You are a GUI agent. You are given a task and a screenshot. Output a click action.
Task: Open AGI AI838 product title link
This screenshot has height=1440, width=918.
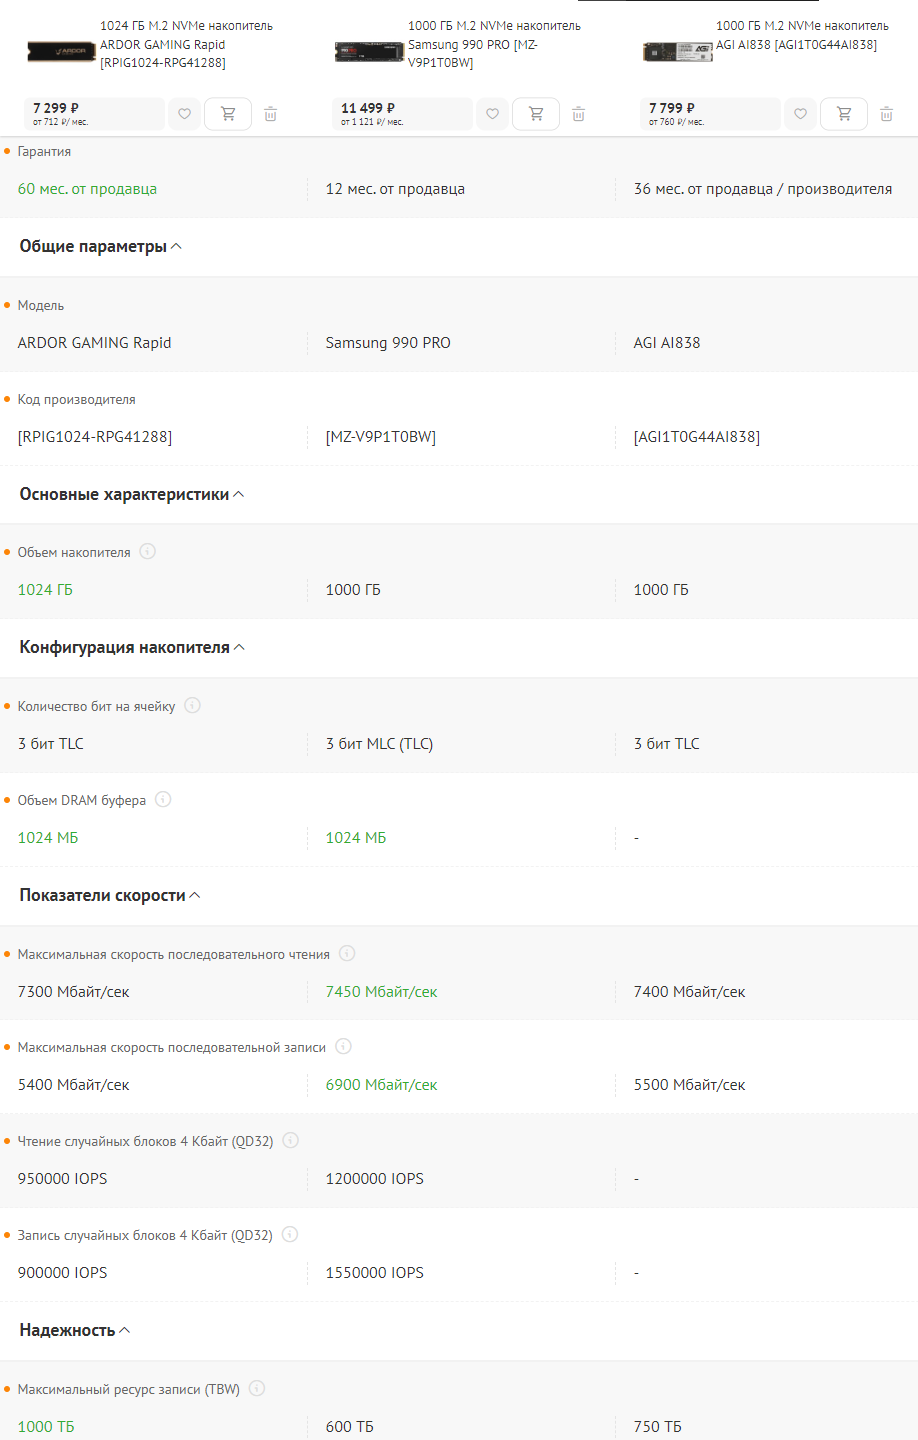[802, 35]
